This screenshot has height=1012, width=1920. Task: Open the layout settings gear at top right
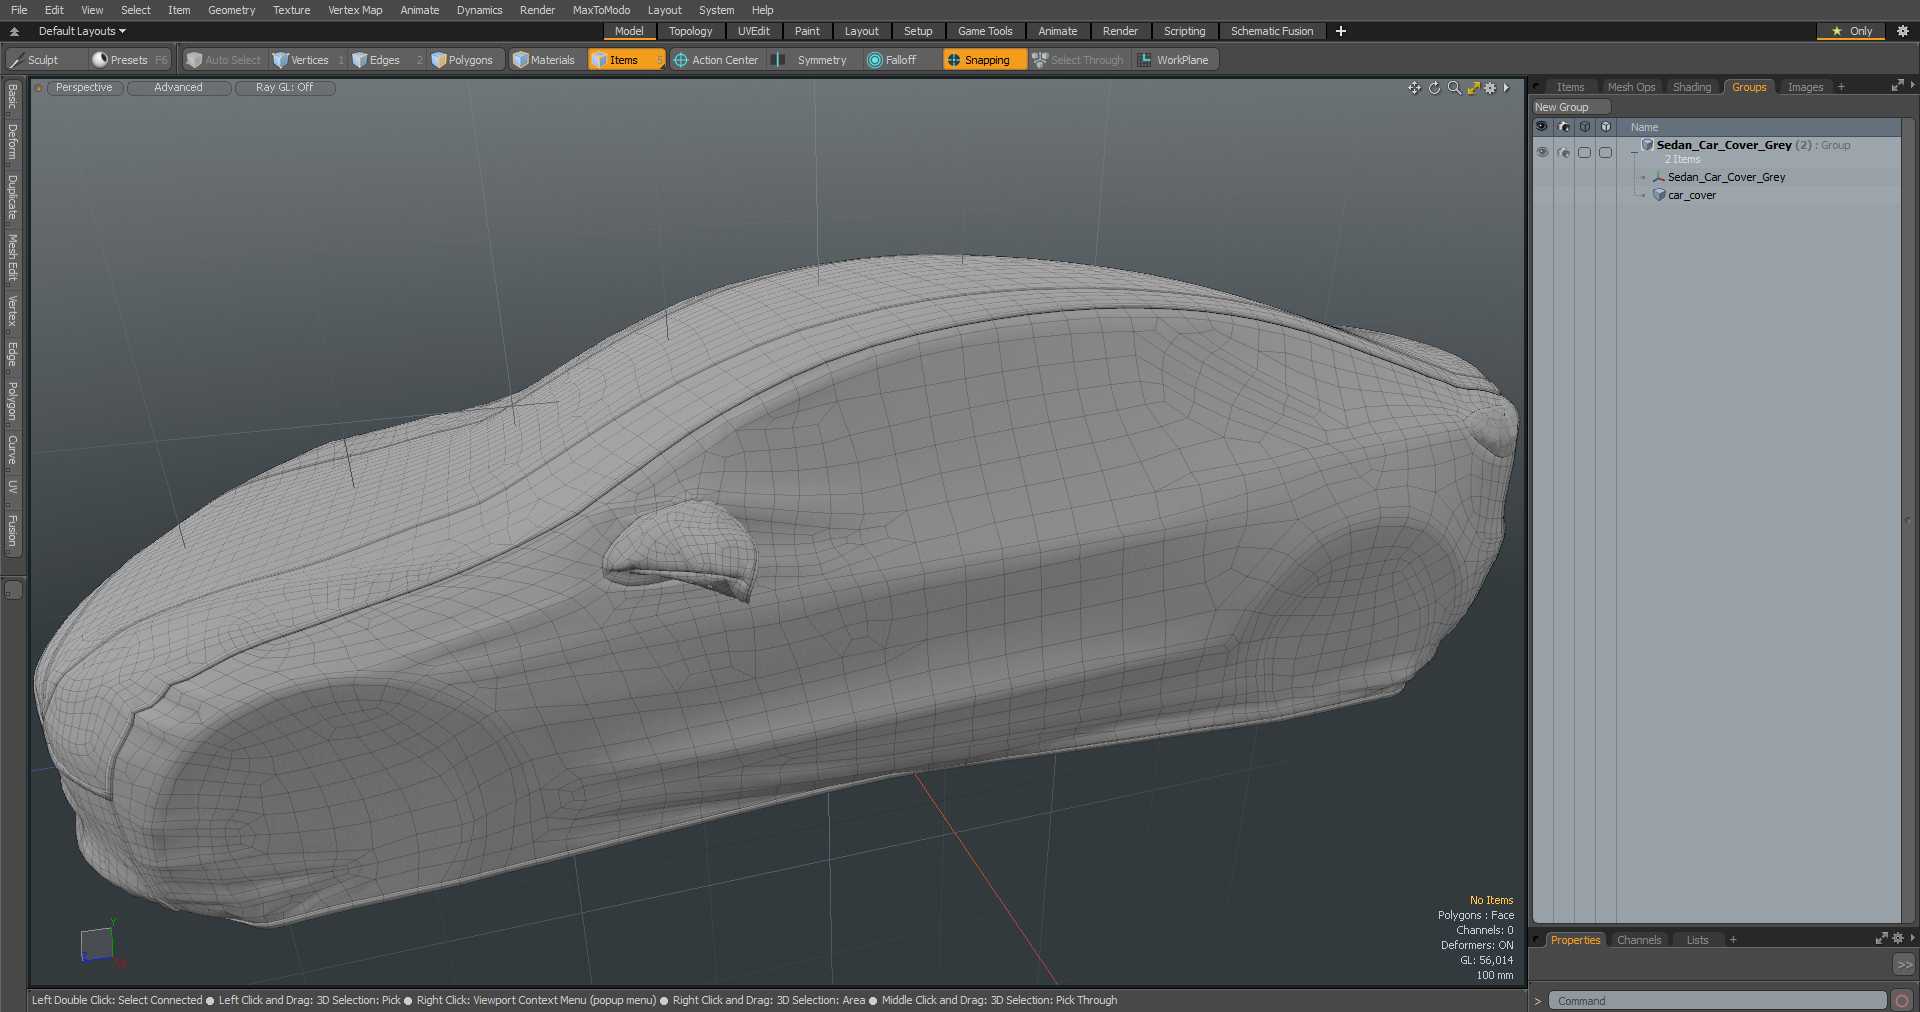pyautogui.click(x=1903, y=31)
